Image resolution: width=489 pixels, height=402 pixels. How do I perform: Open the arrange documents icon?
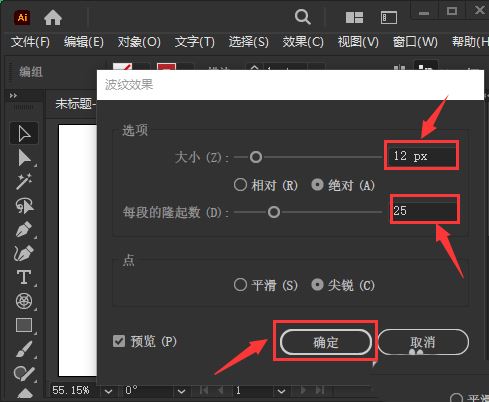(354, 17)
